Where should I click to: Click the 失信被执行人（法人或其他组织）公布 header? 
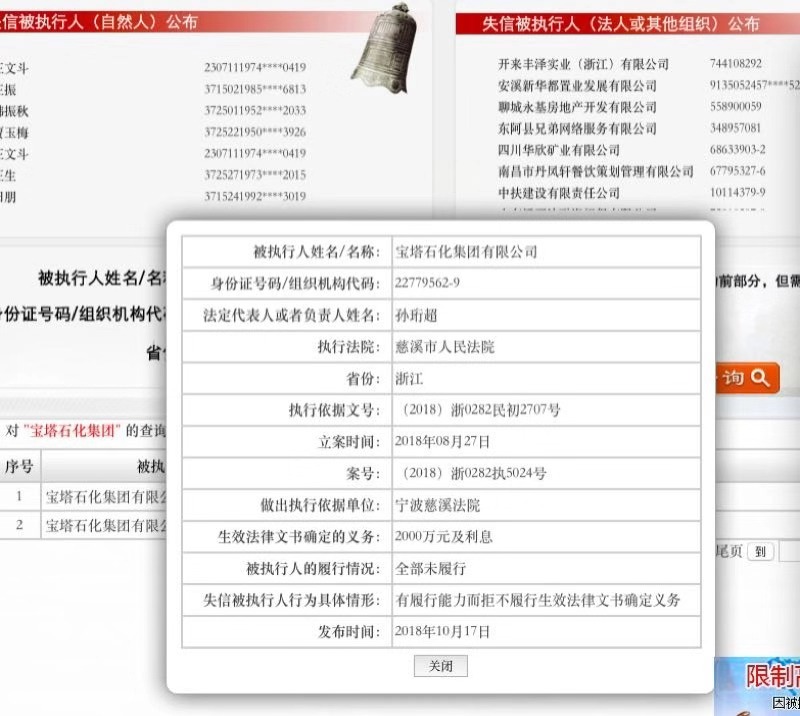(x=621, y=24)
